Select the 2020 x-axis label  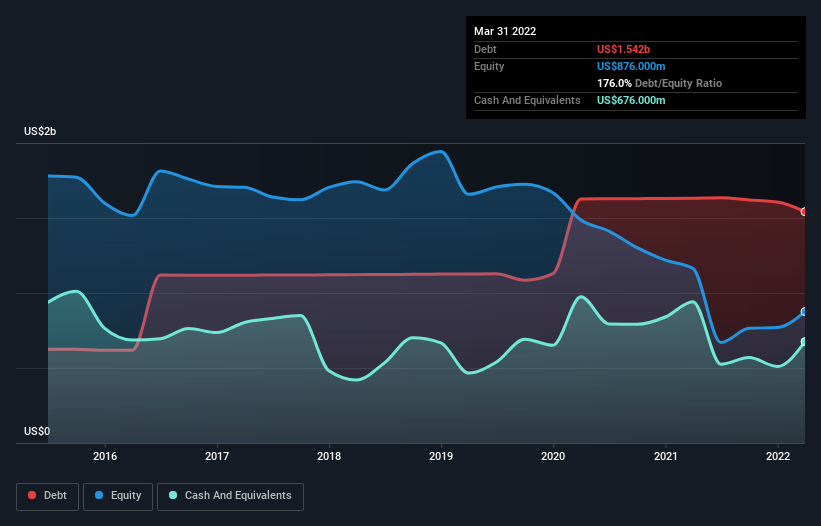(x=553, y=456)
